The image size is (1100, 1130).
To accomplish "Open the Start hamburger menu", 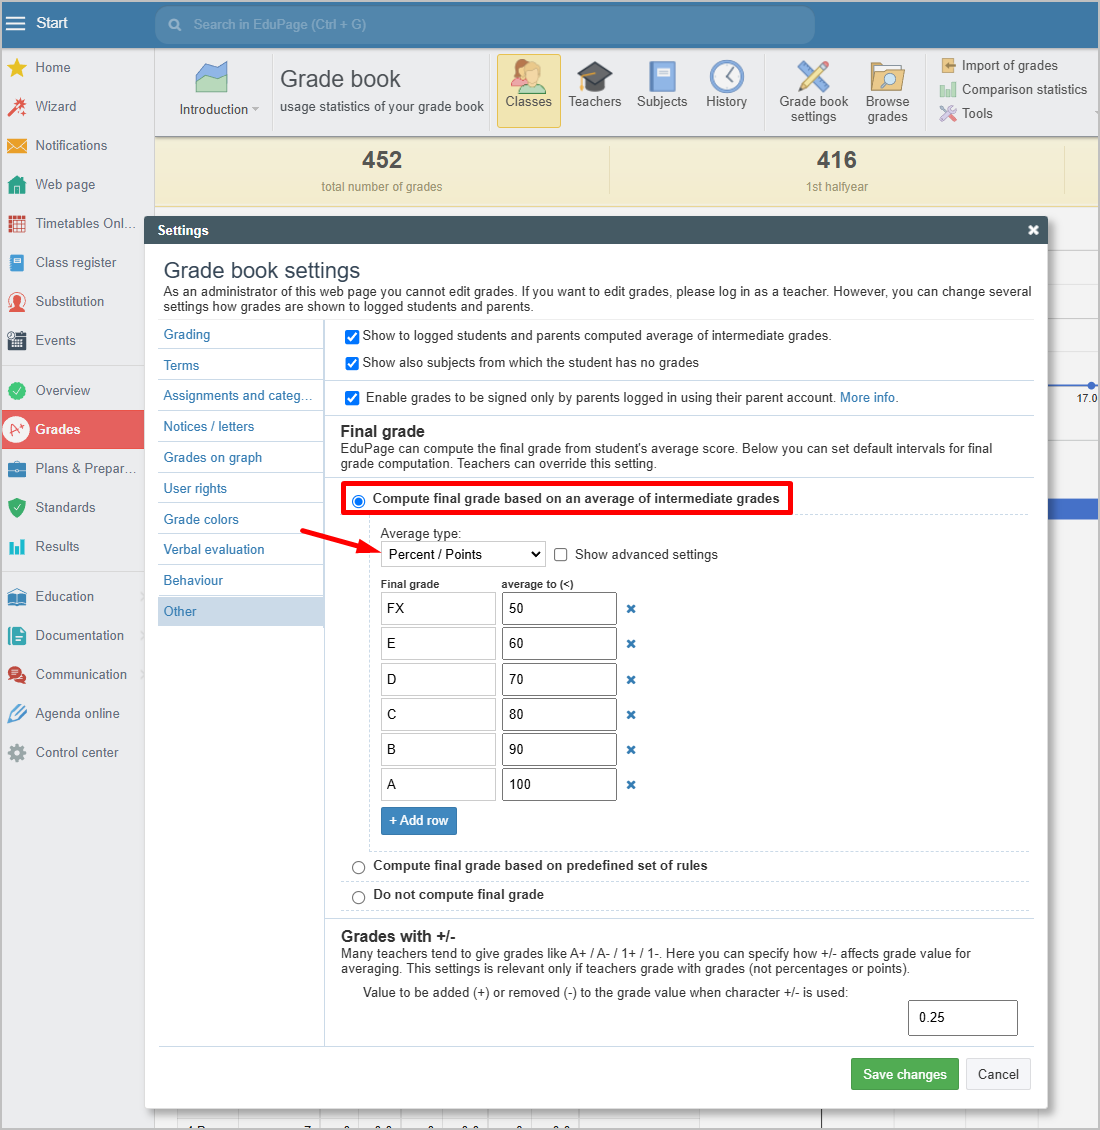I will point(16,23).
